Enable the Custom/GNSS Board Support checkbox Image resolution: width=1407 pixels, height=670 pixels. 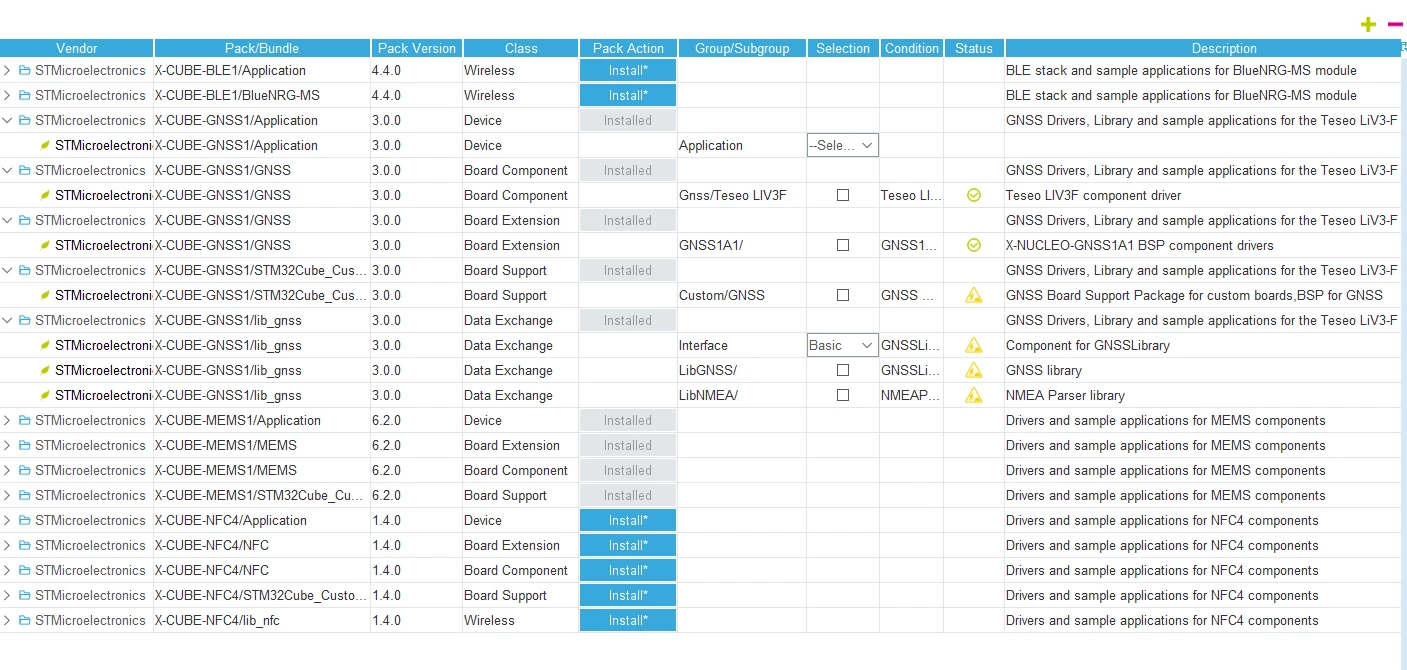pos(843,295)
